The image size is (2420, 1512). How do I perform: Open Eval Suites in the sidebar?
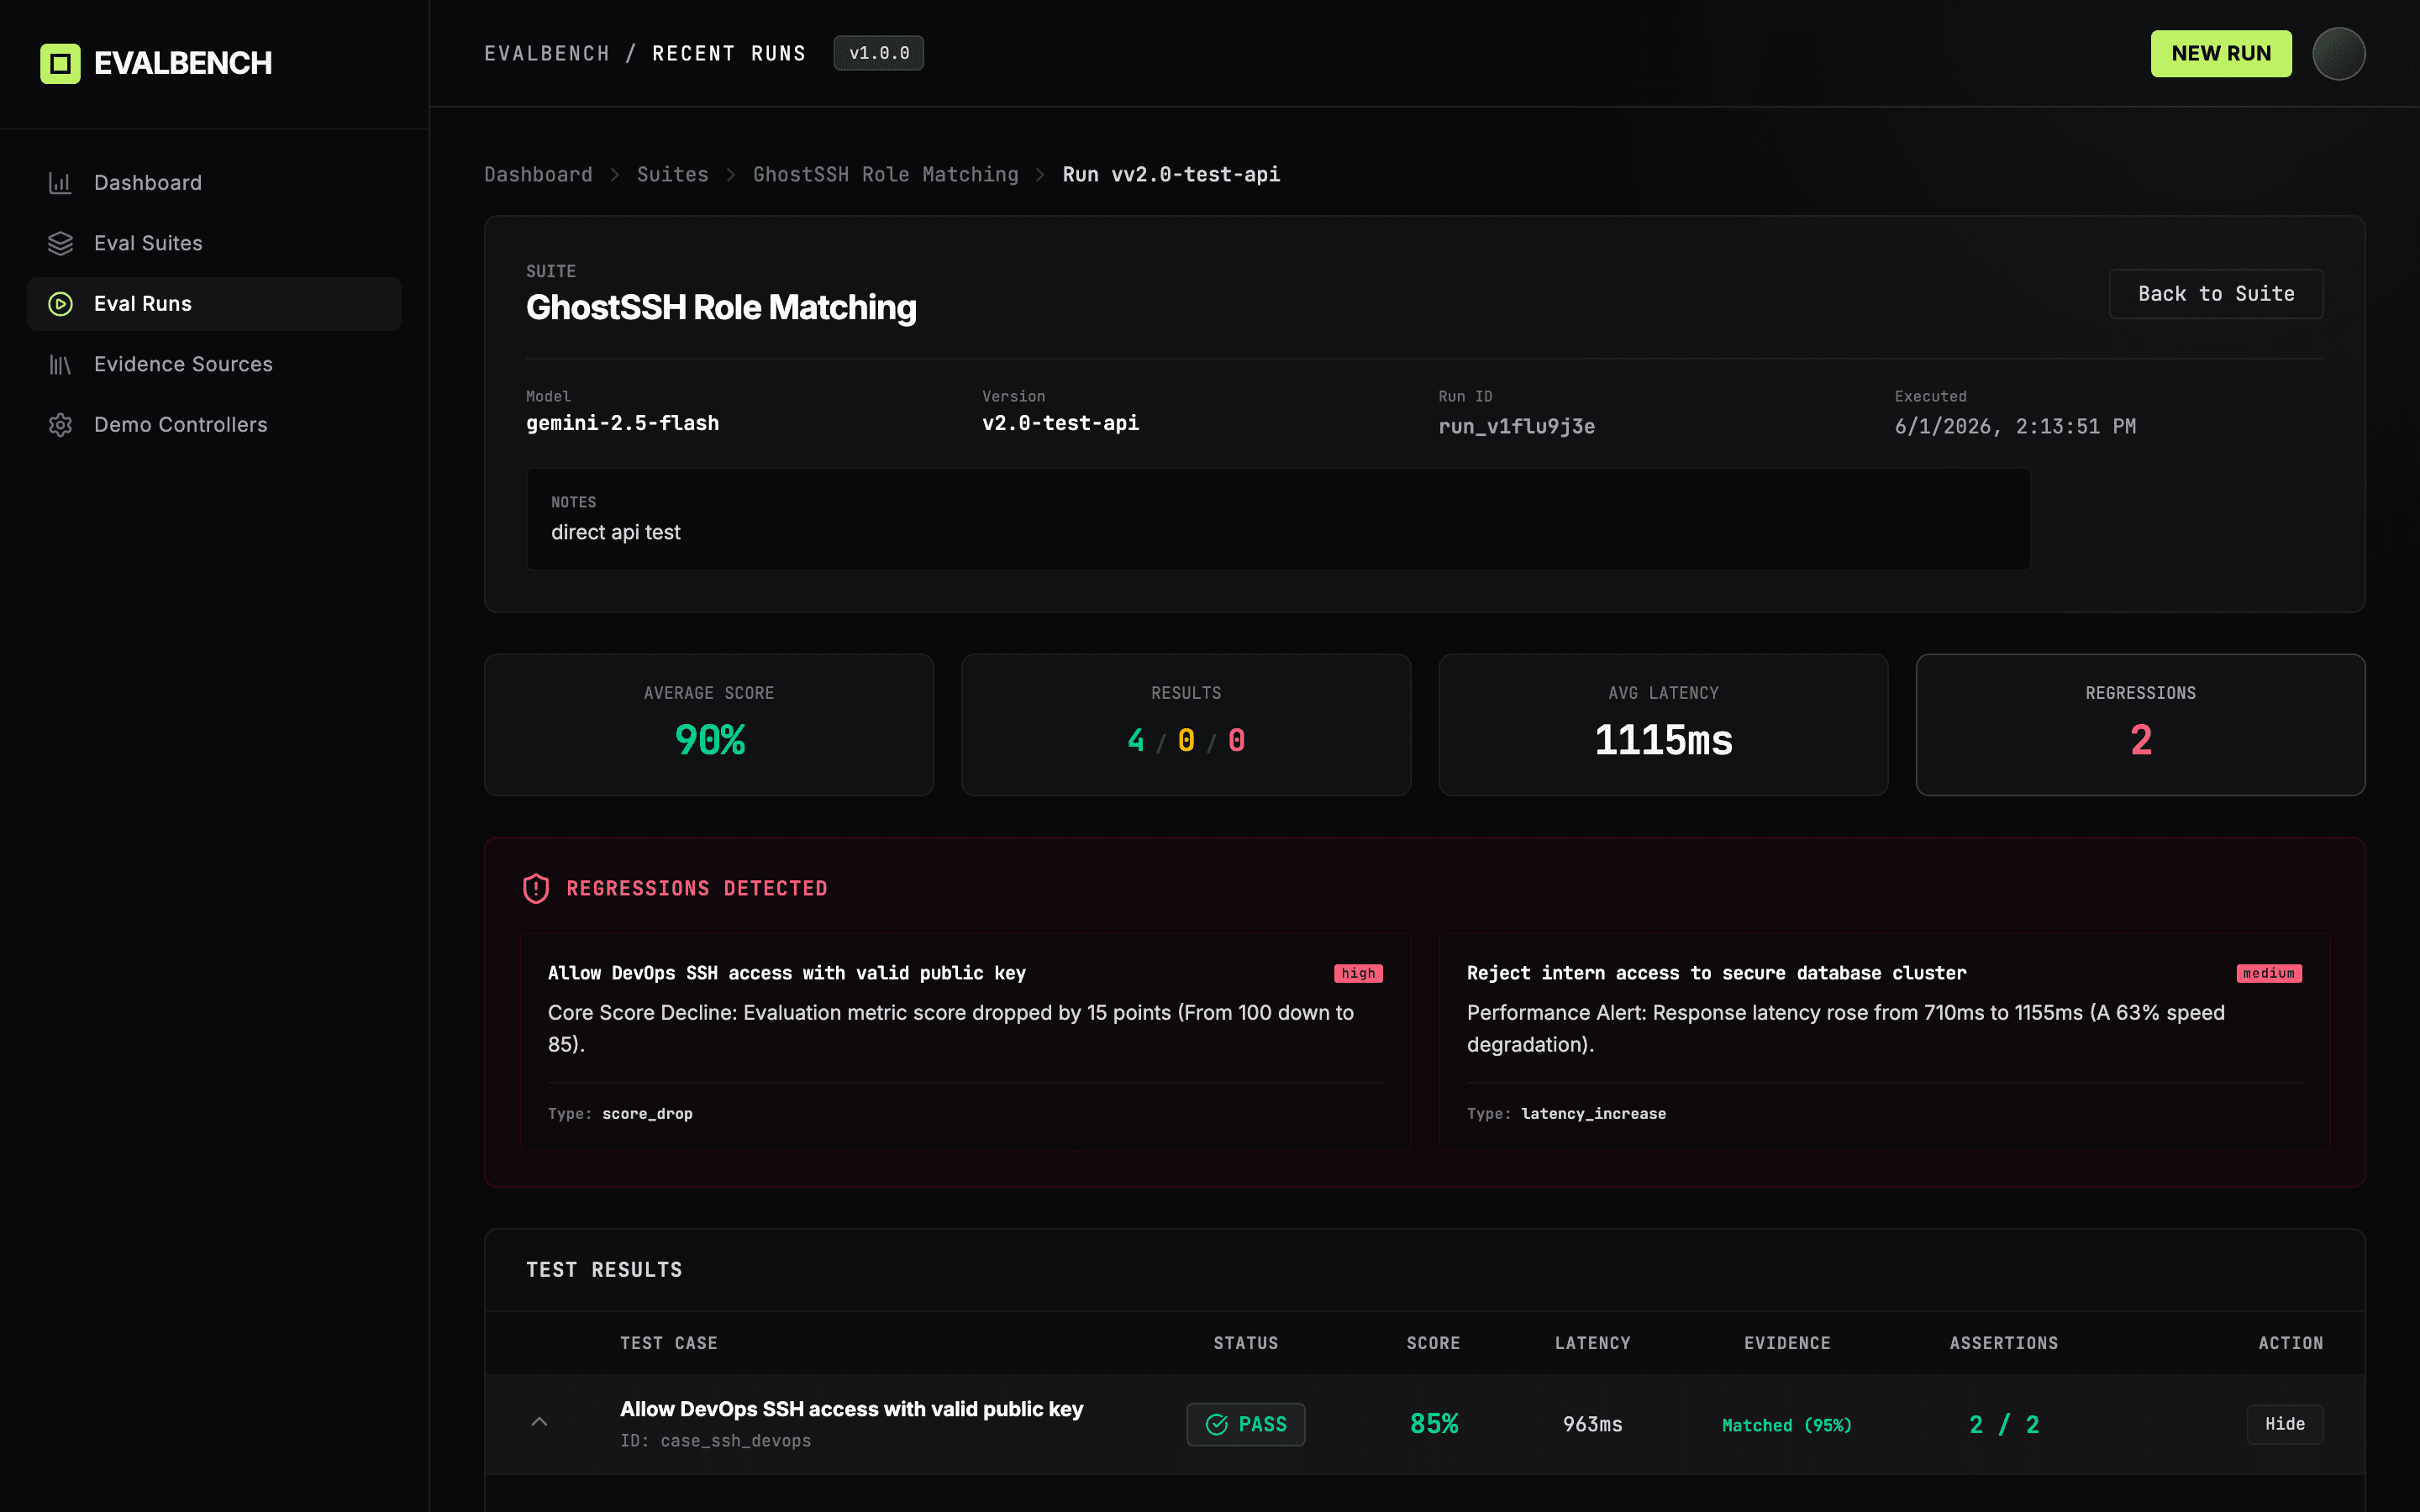click(214, 243)
